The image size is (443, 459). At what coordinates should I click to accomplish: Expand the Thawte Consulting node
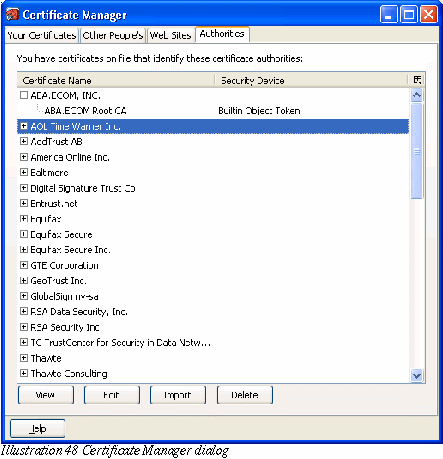click(x=24, y=373)
